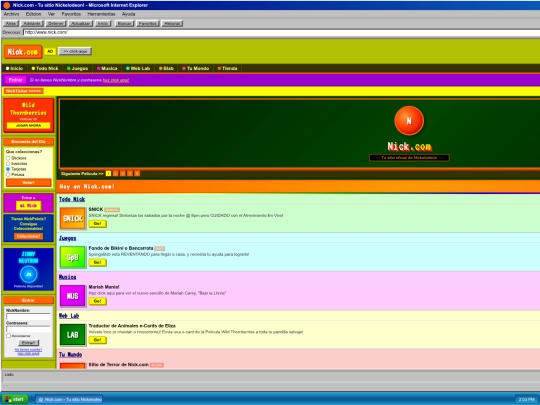Go to the Blab nav tab
This screenshot has height=405, width=540.
coord(166,69)
